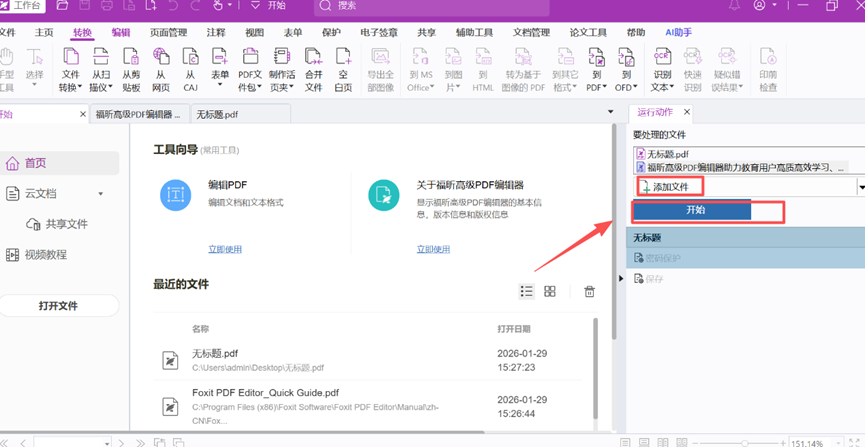Select the 合并文件 merge files tool

[x=313, y=68]
